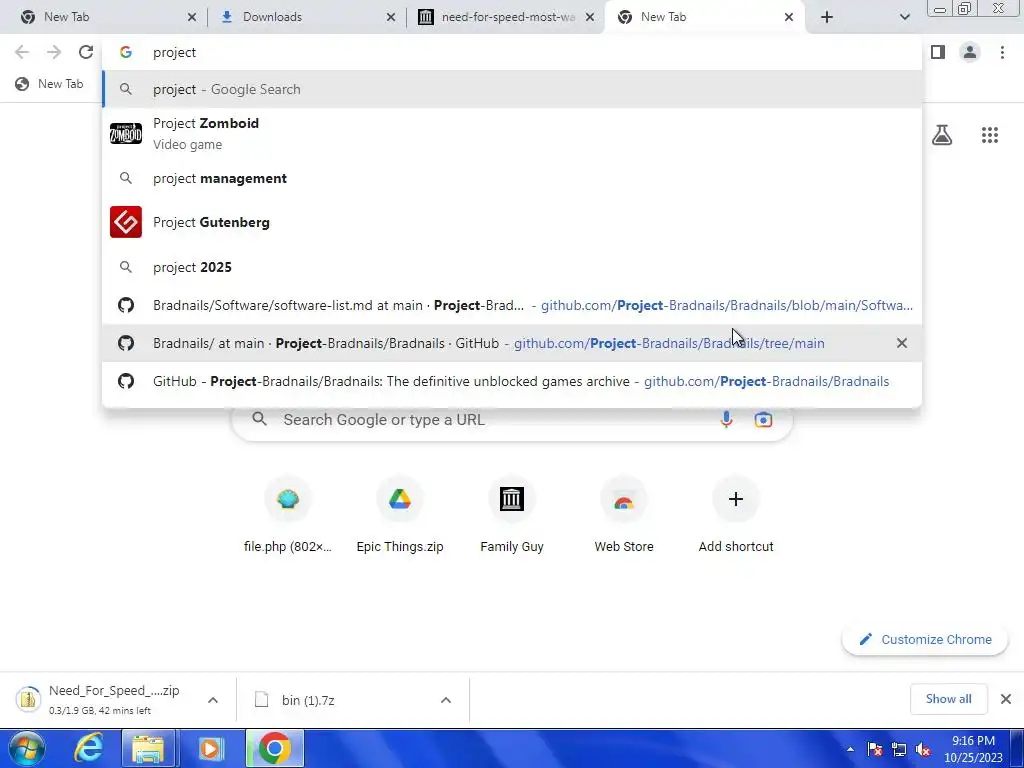The height and width of the screenshot is (768, 1024).
Task: Close the Downloads tab
Action: 391,17
